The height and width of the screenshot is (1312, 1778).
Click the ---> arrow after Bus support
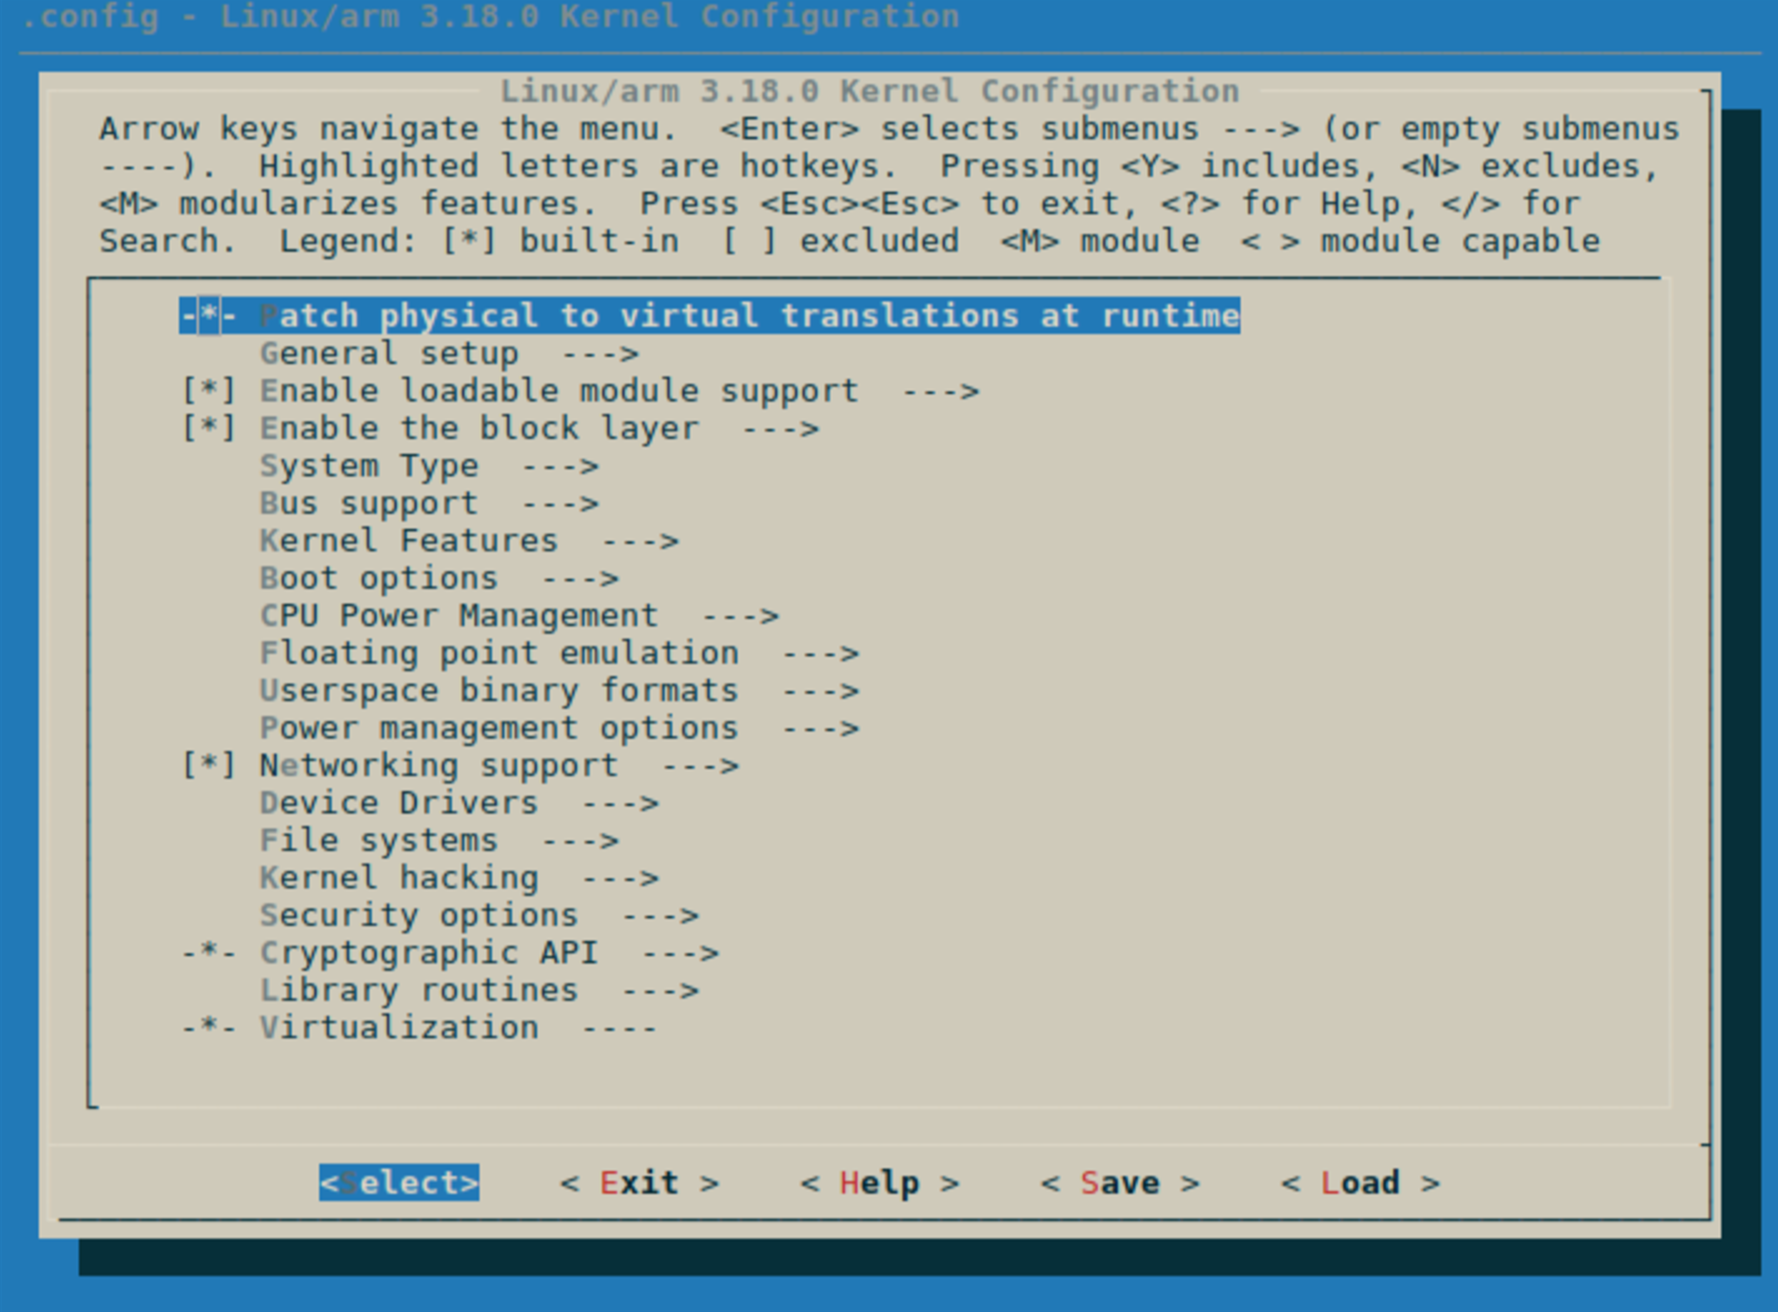pos(560,504)
